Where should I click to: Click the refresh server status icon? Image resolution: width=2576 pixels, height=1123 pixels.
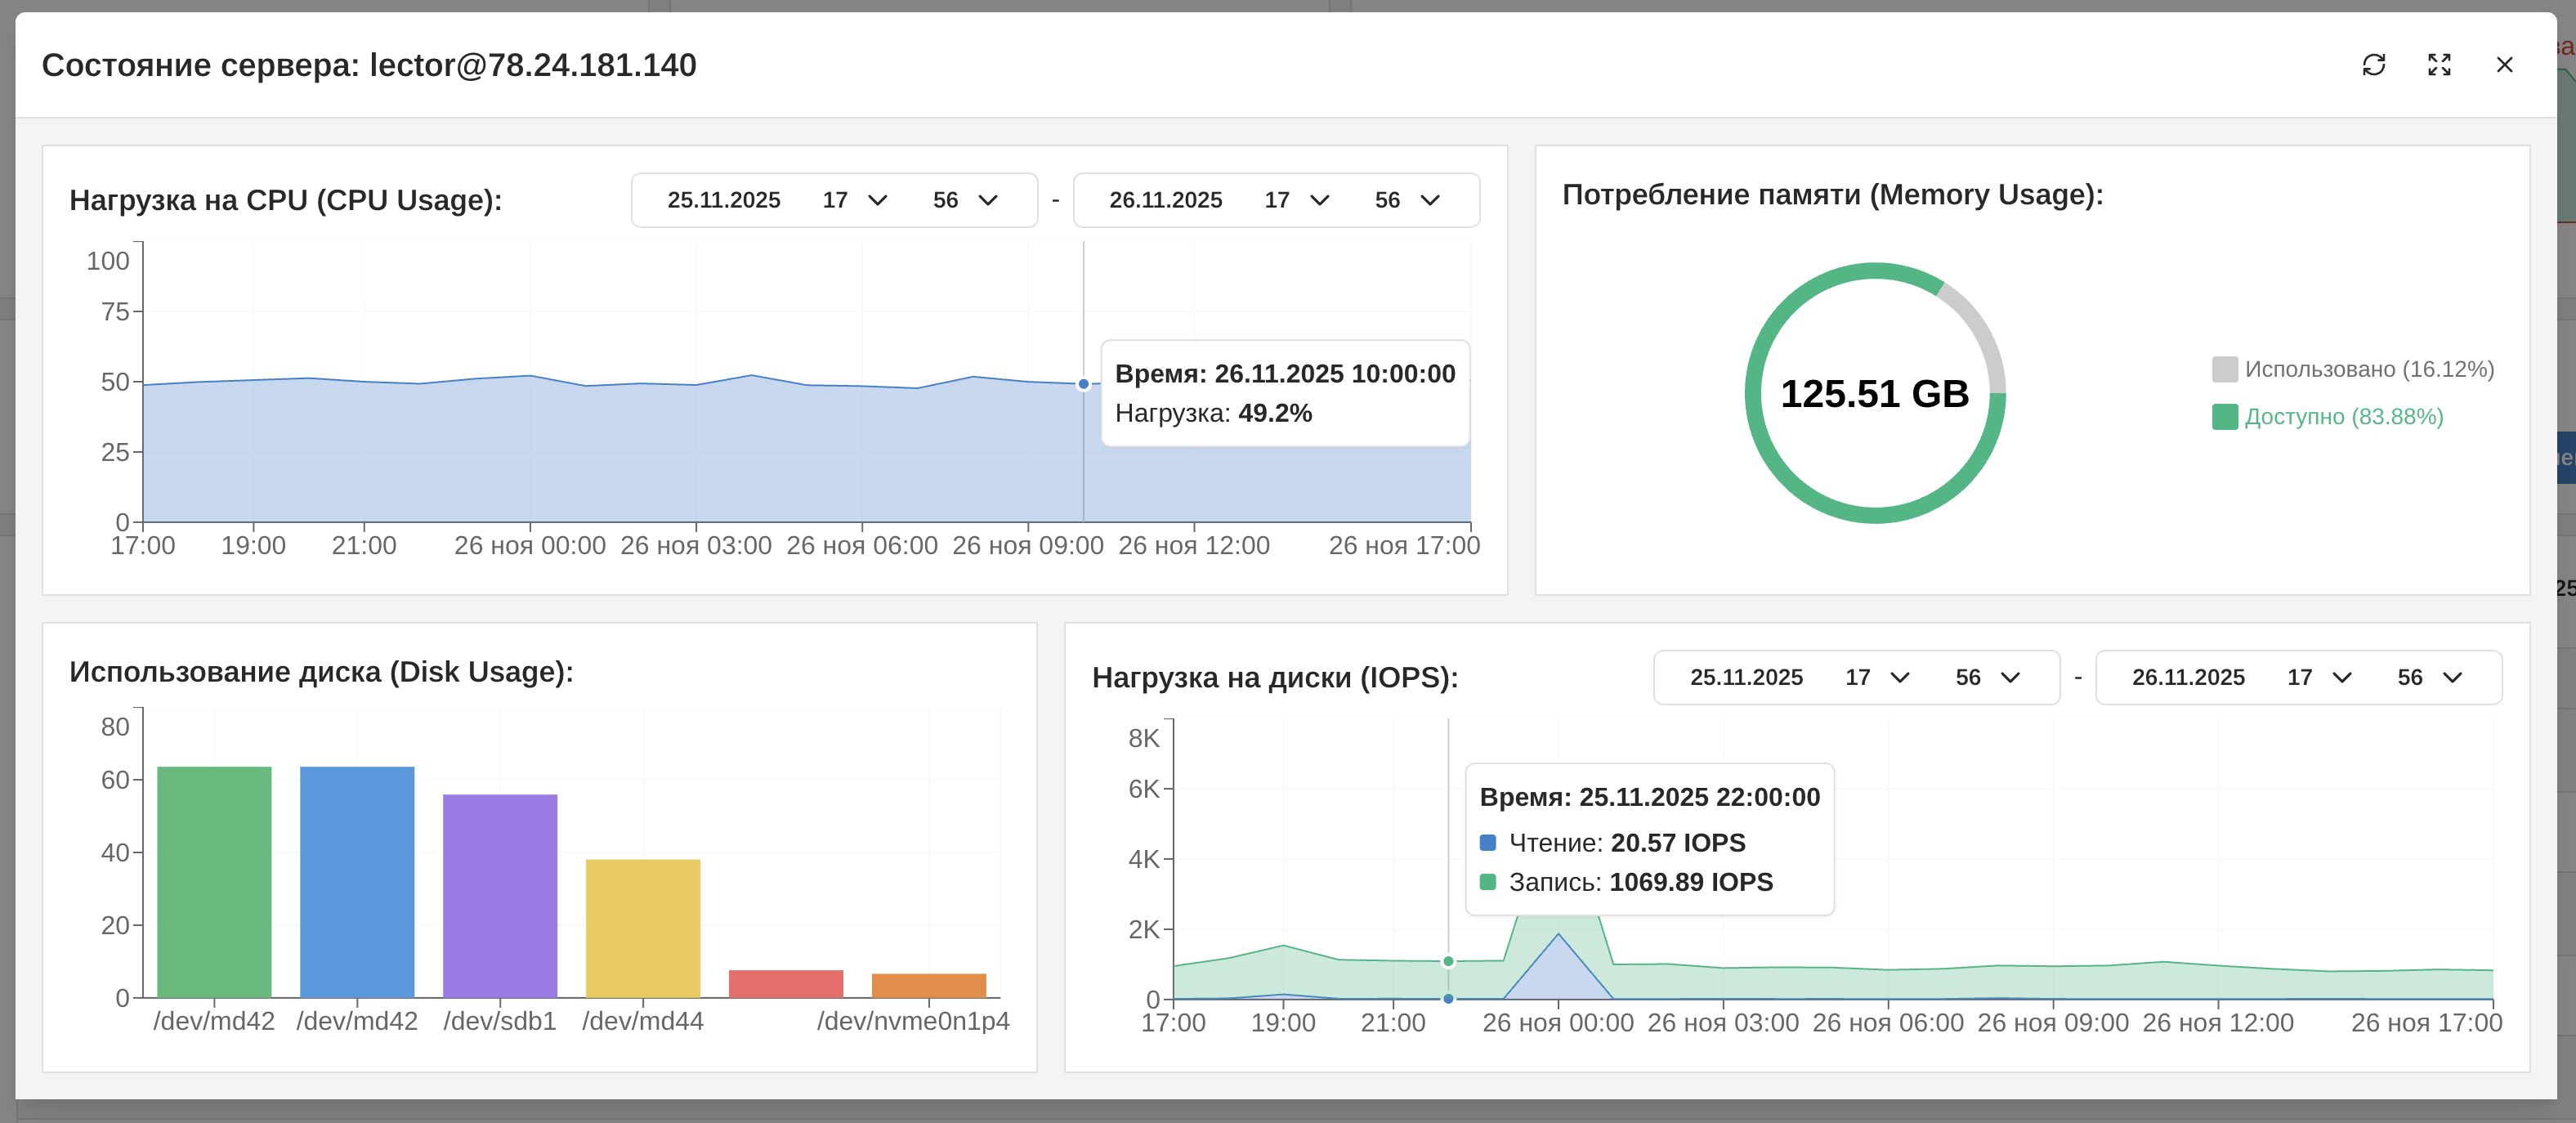tap(2373, 65)
